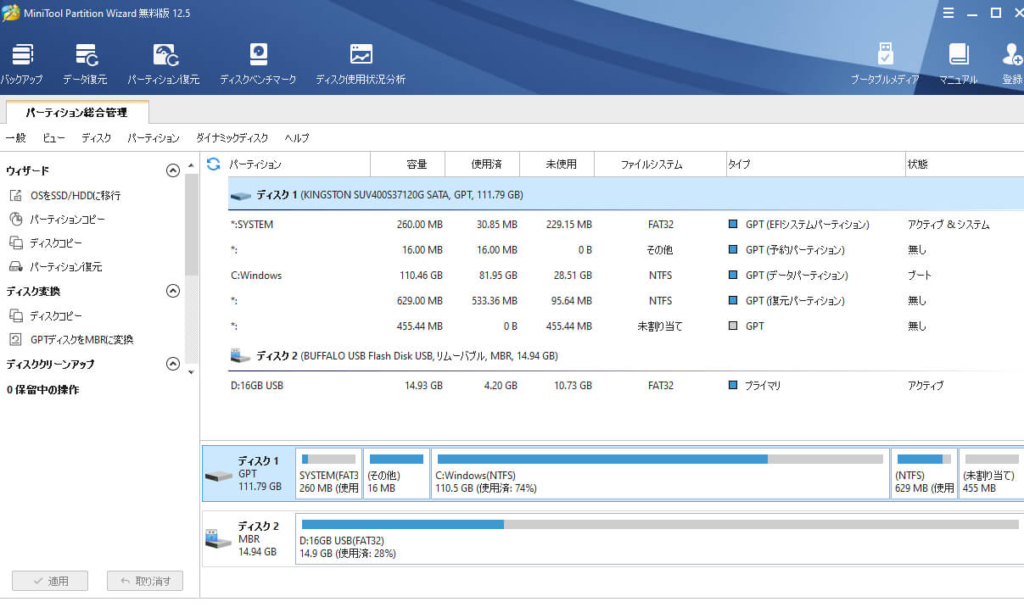The width and height of the screenshot is (1024, 613).
Task: Open the 一般 menu
Action: (16, 138)
